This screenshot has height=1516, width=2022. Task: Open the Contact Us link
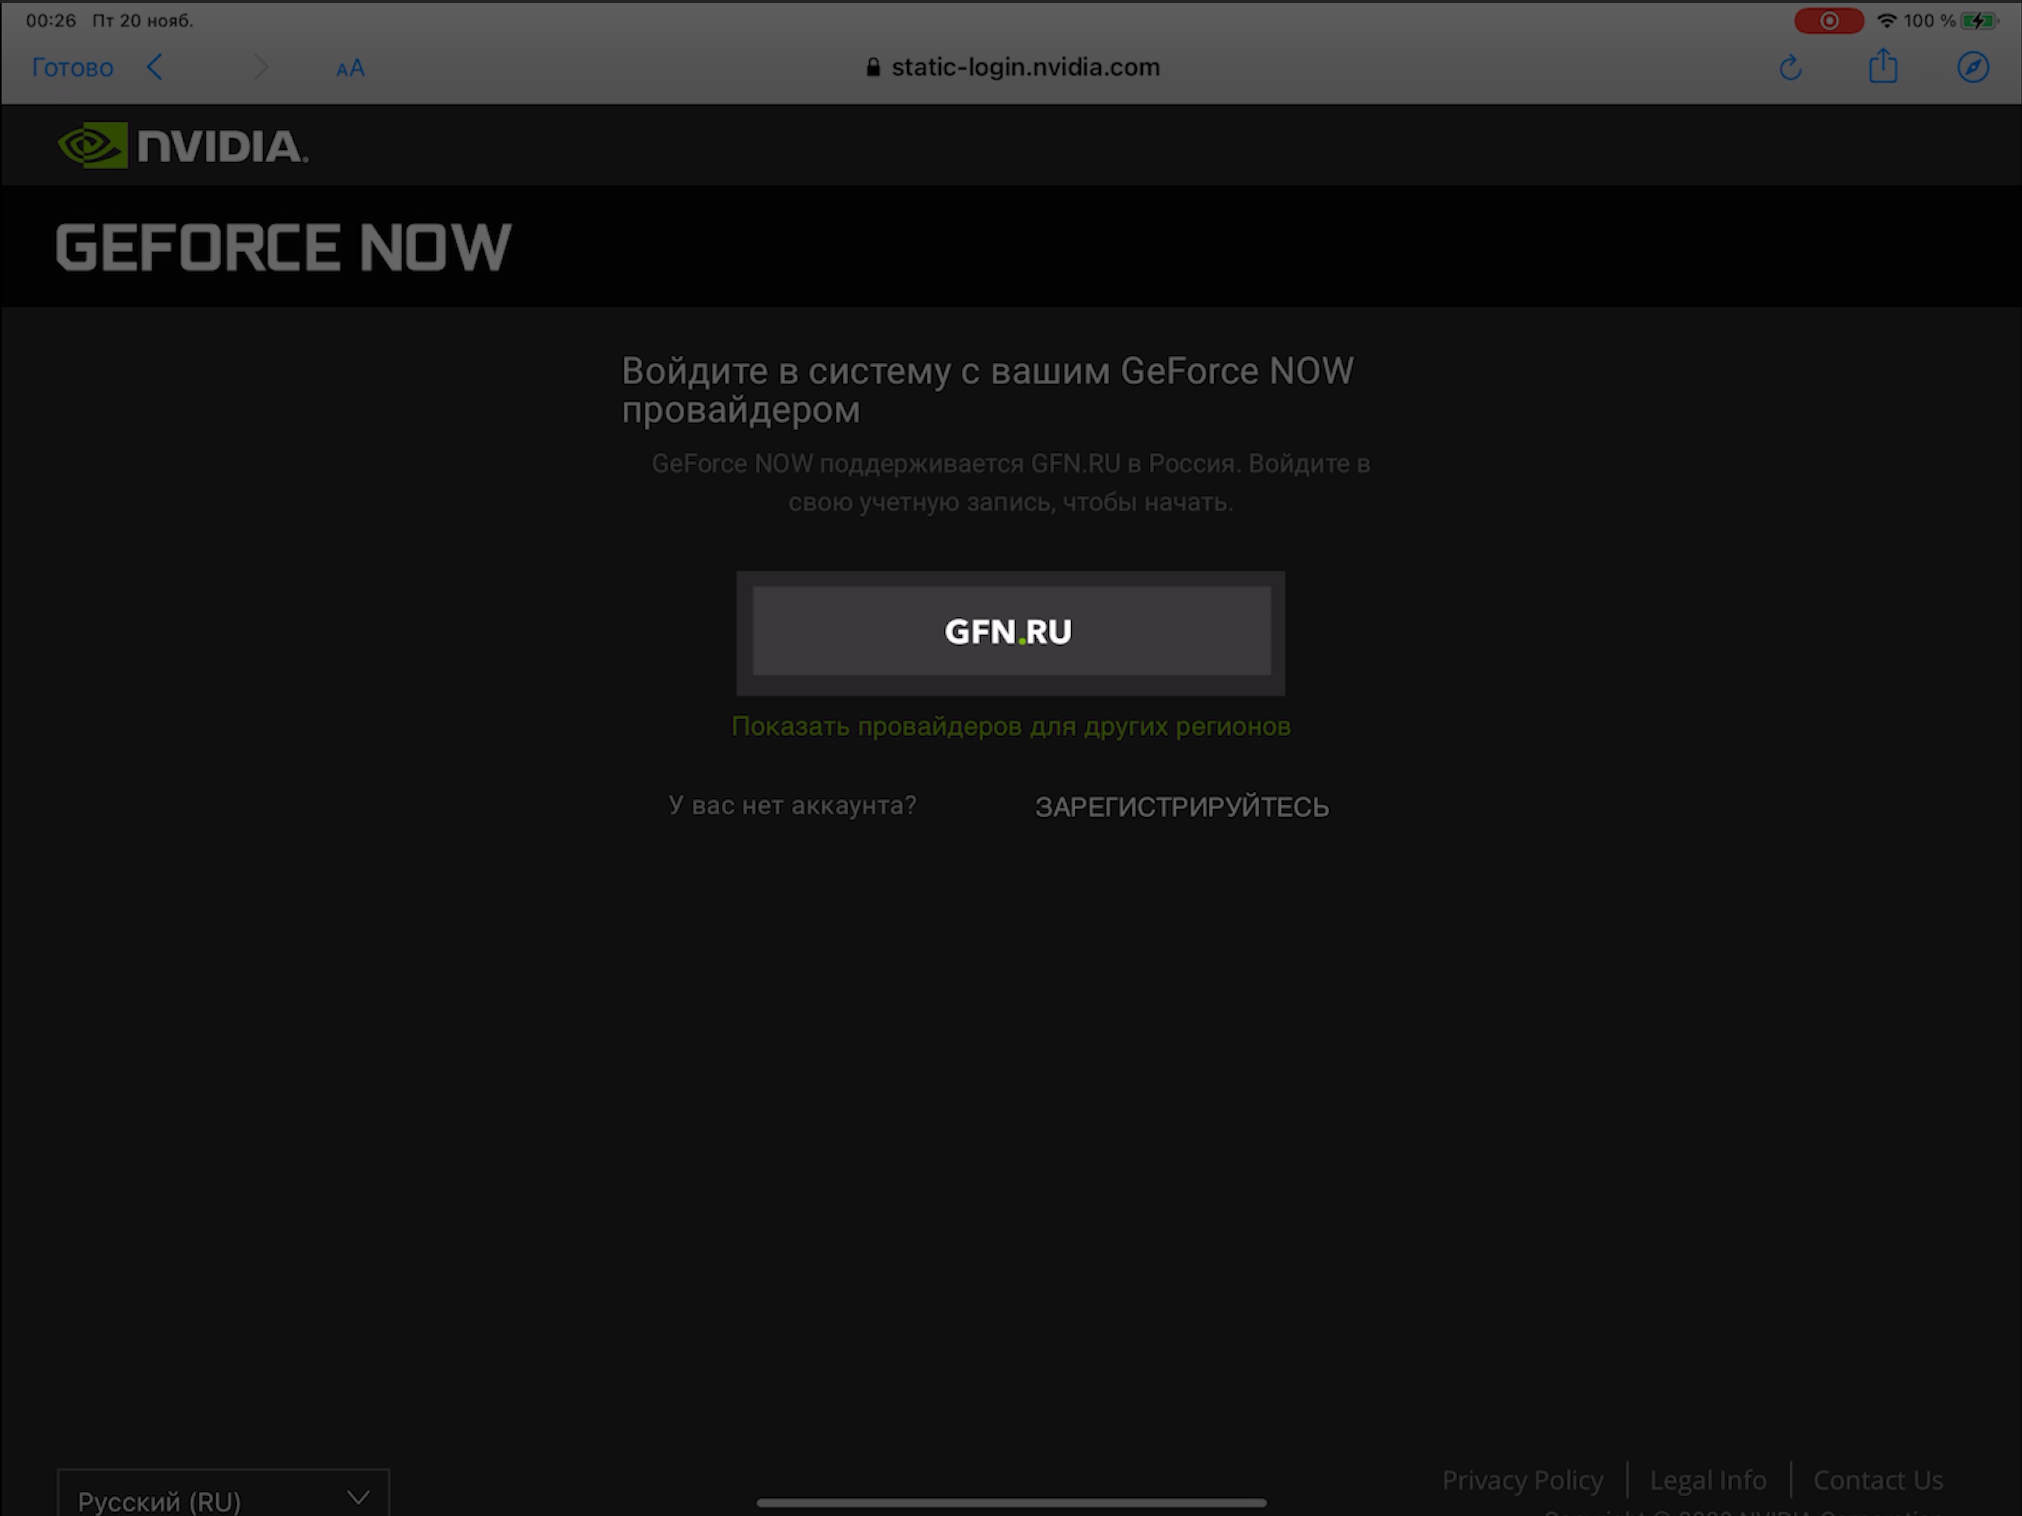click(1878, 1479)
